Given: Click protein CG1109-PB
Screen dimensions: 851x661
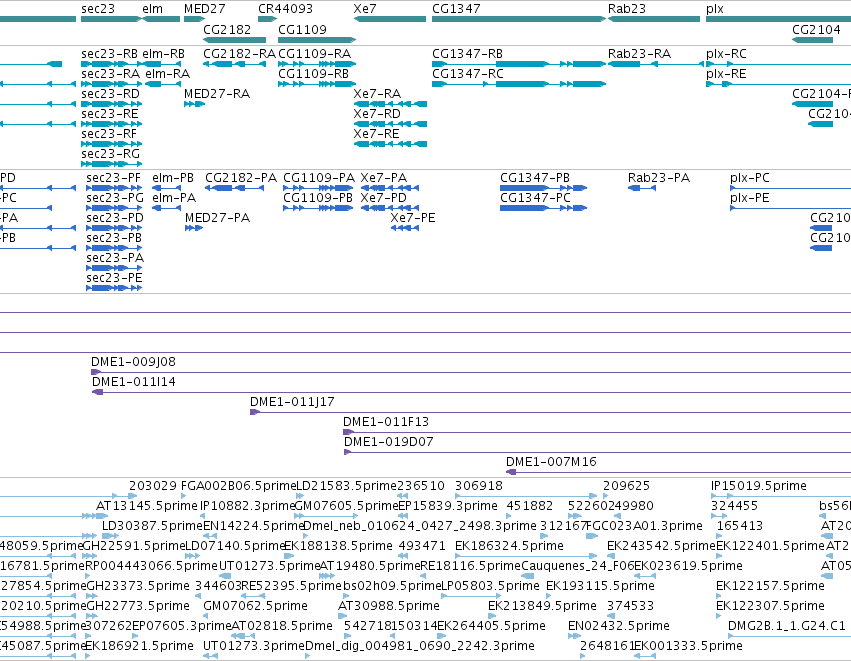Looking at the screenshot, I should (318, 208).
